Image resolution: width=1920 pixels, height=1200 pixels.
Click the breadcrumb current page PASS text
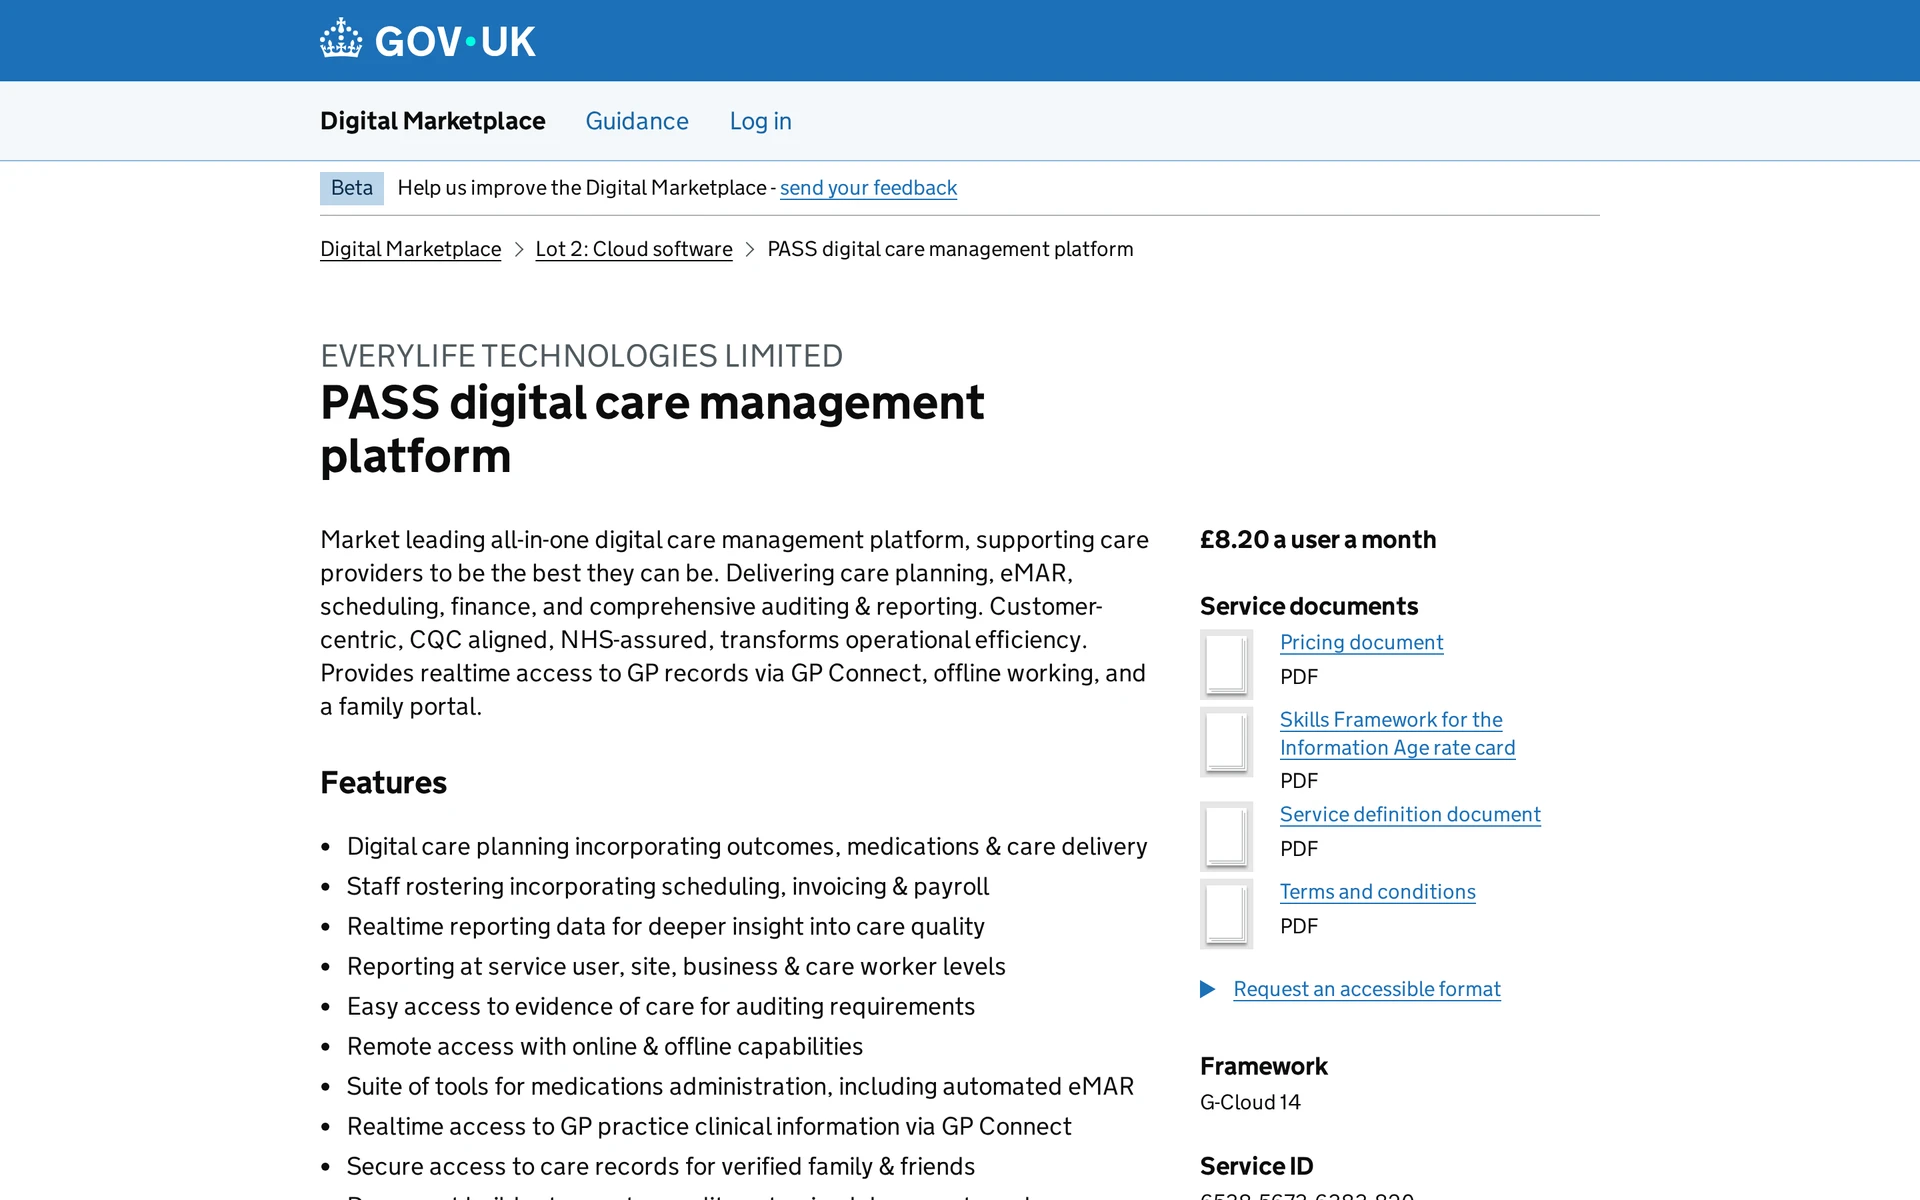[x=950, y=249]
